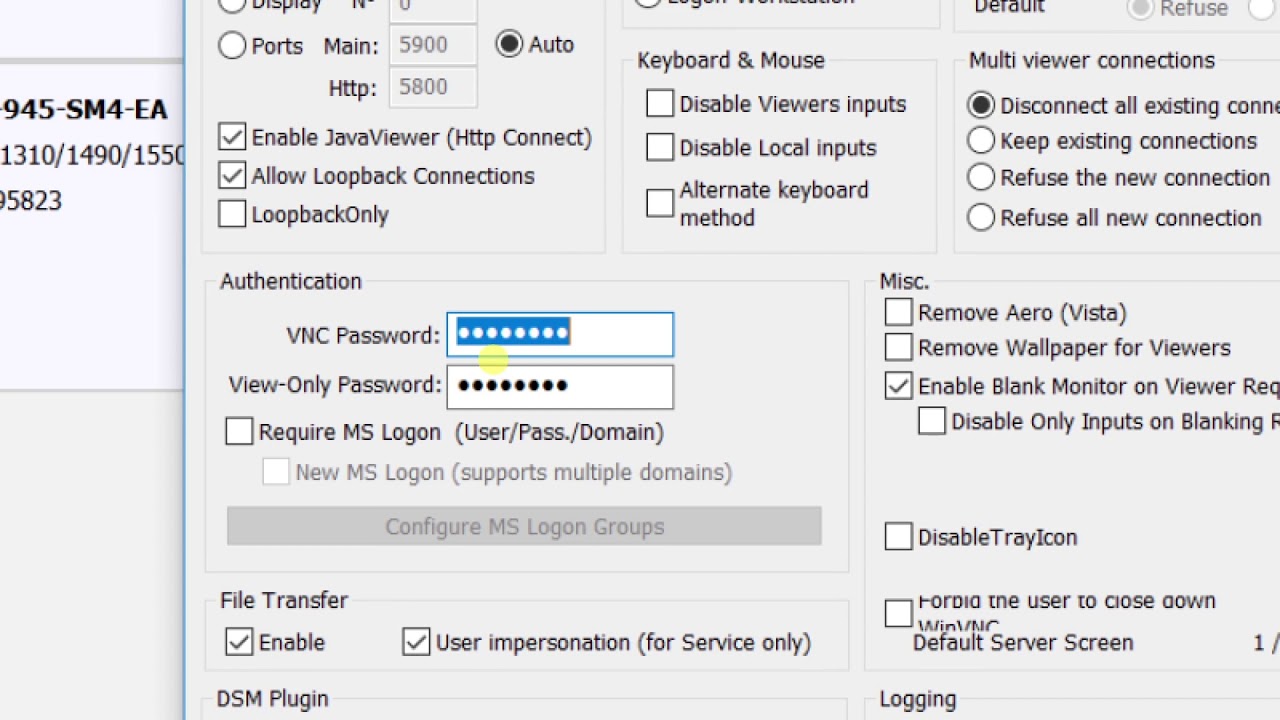The height and width of the screenshot is (720, 1280).
Task: Choose Refuse all new connection
Action: pyautogui.click(x=981, y=218)
